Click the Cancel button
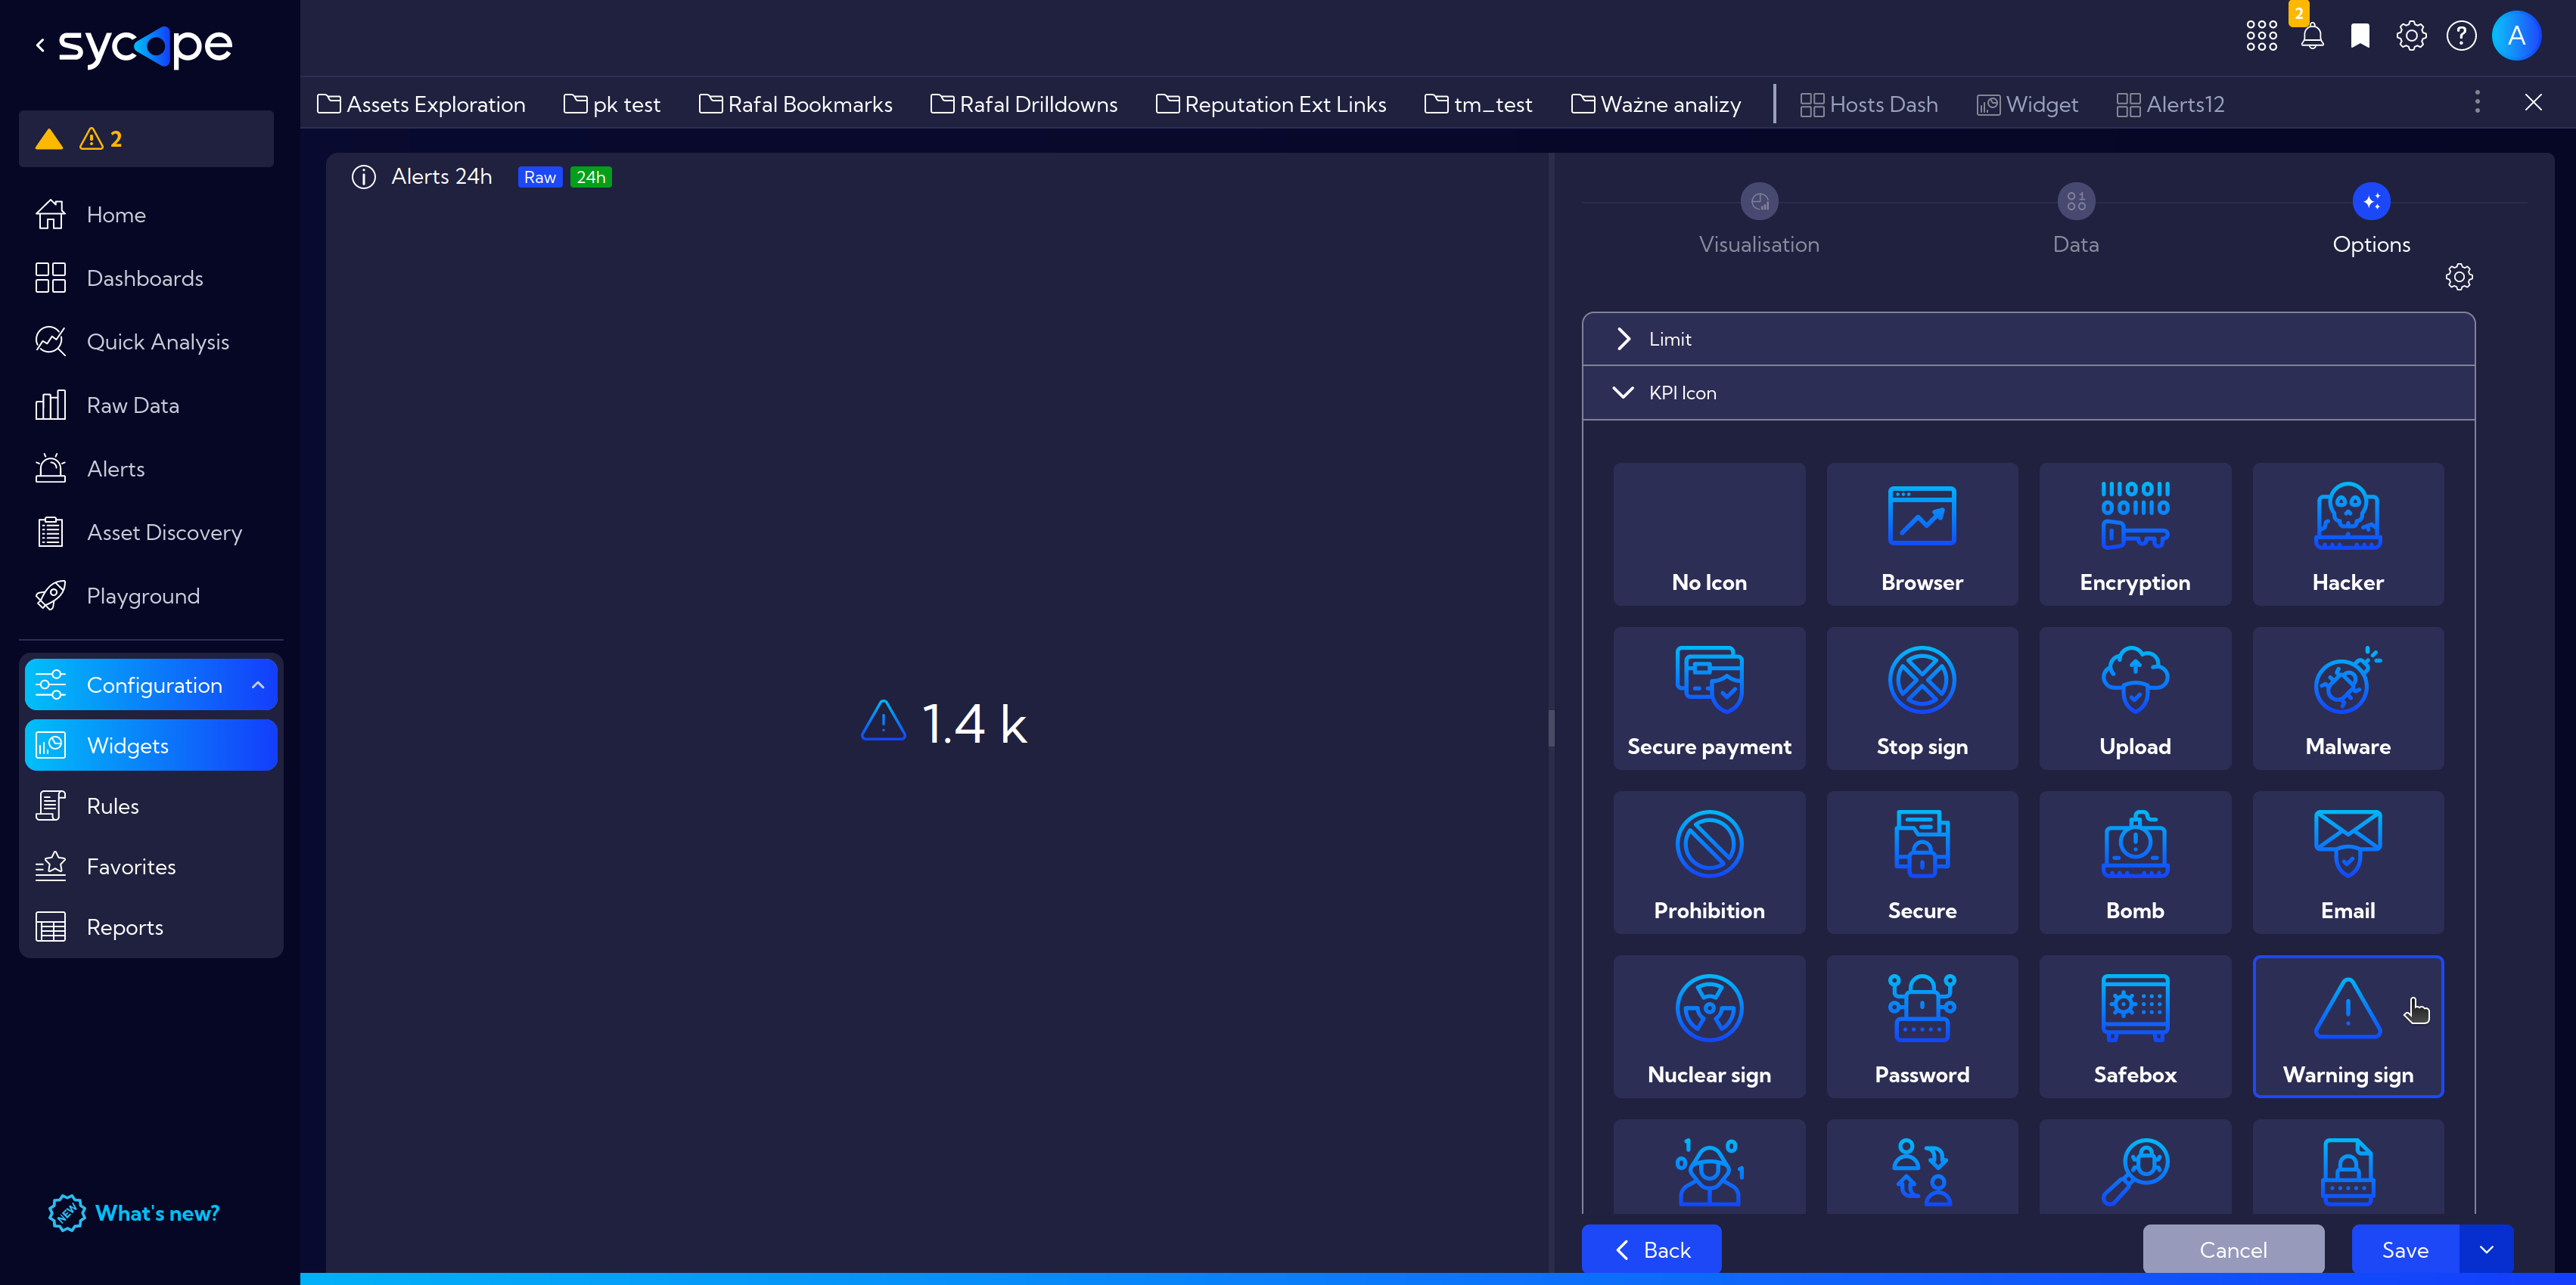2576x1285 pixels. [2232, 1249]
